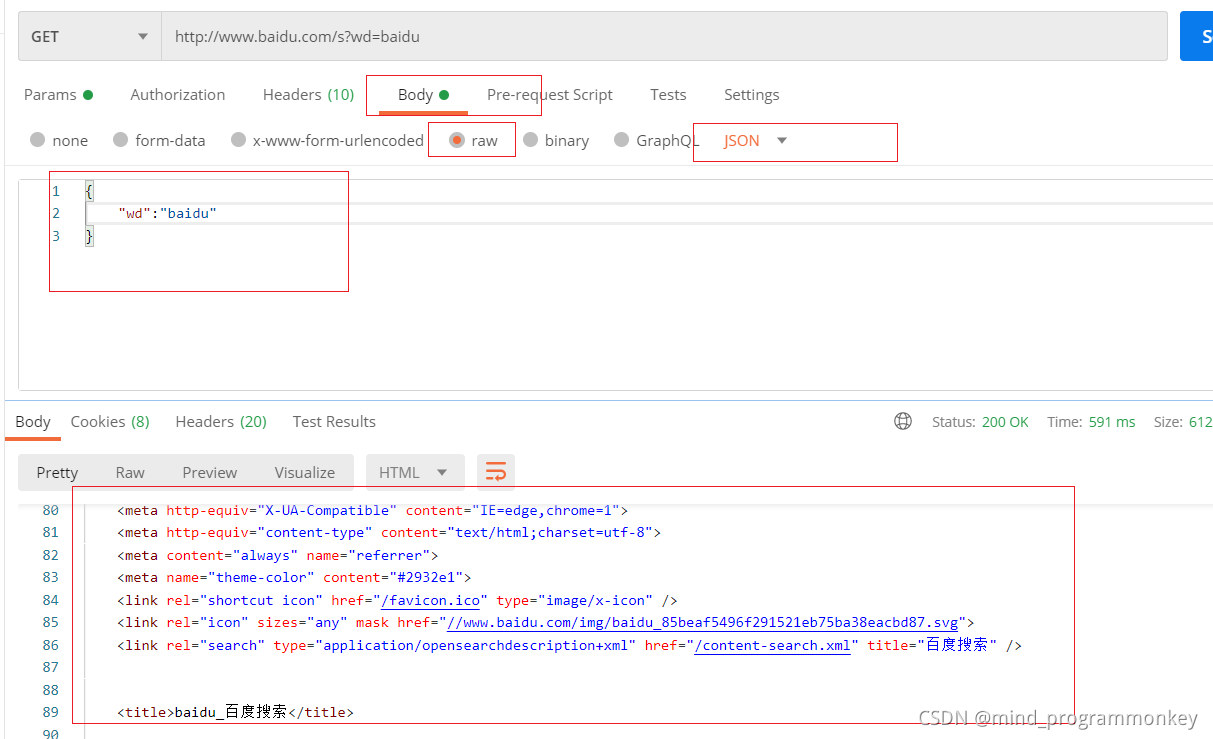Open the JSON format dropdown
Viewport: 1213px width, 739px height.
coord(756,140)
